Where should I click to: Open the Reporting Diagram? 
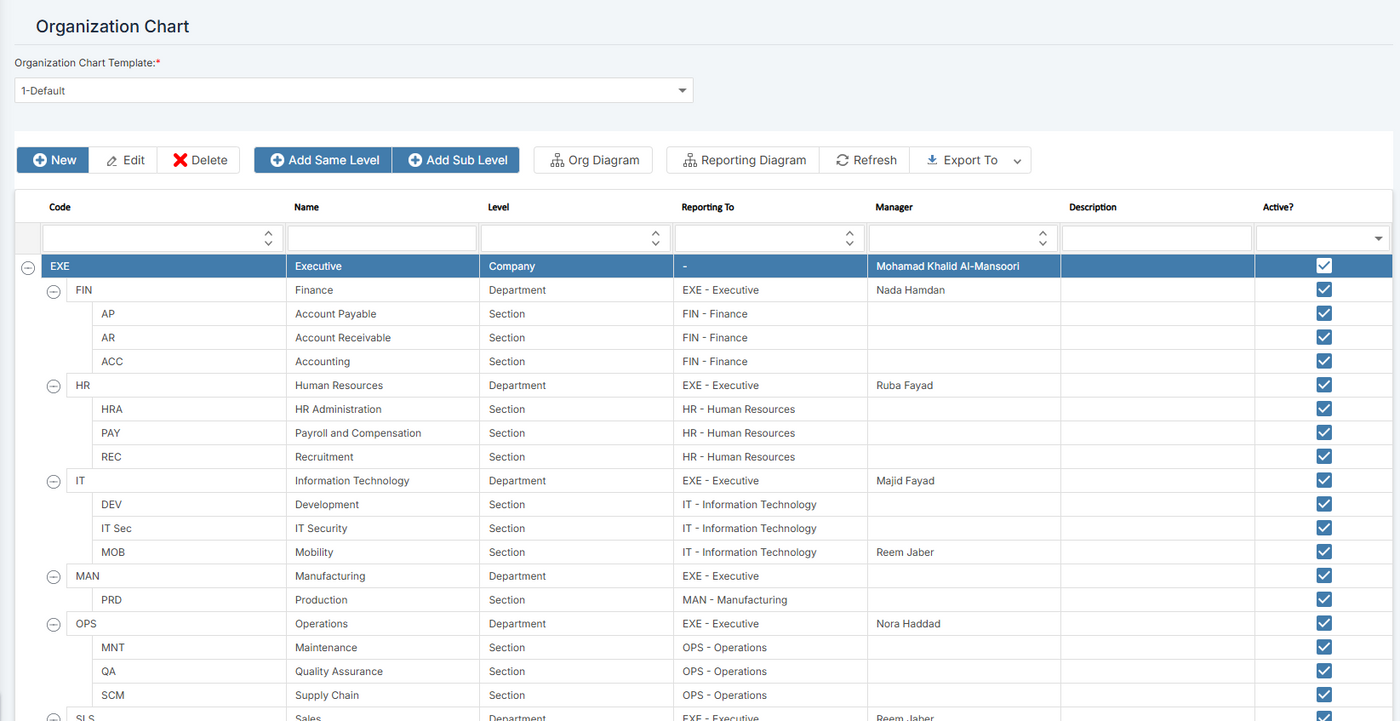point(743,160)
